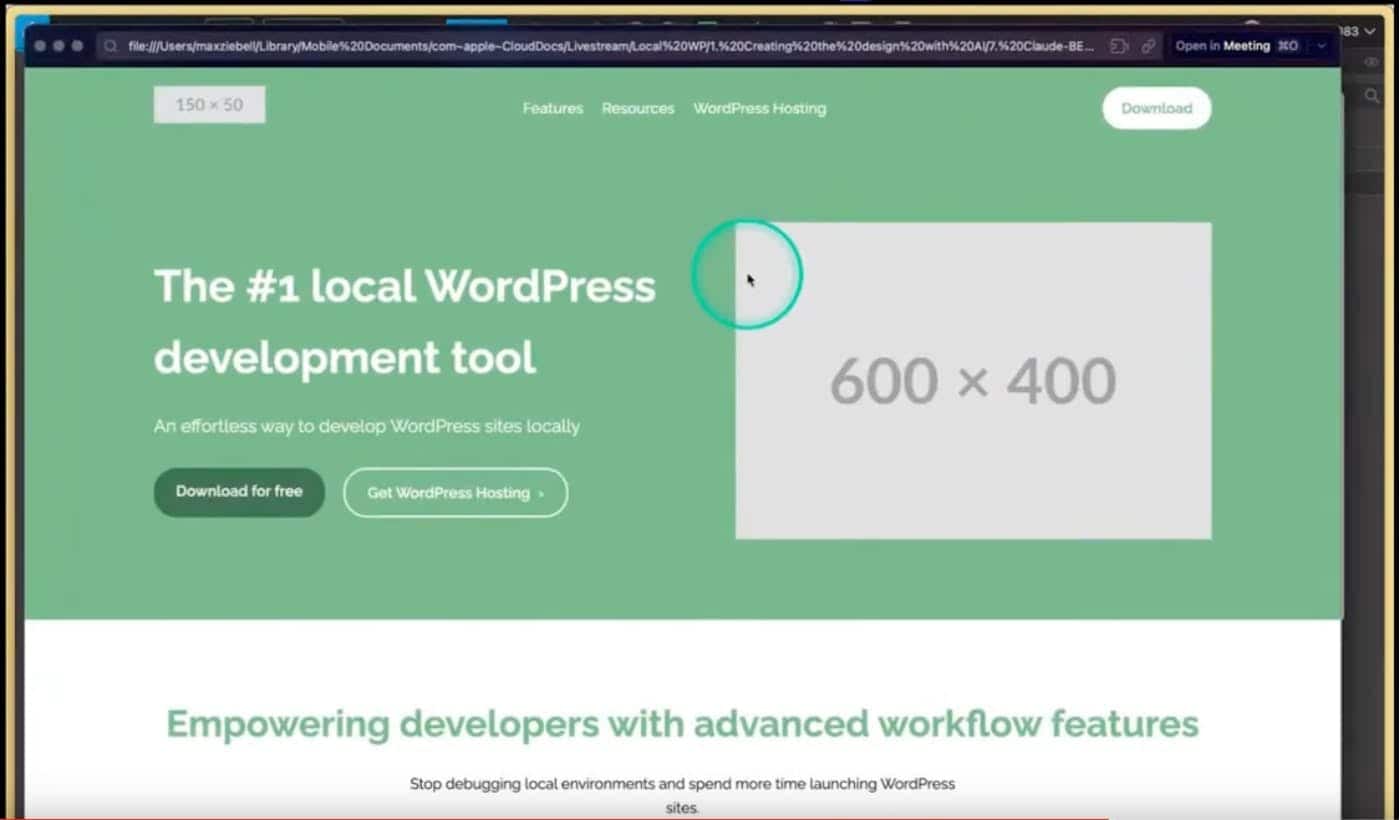This screenshot has width=1399, height=820.
Task: Click the 'Stop debugging local environments' paragraph
Action: [x=682, y=795]
